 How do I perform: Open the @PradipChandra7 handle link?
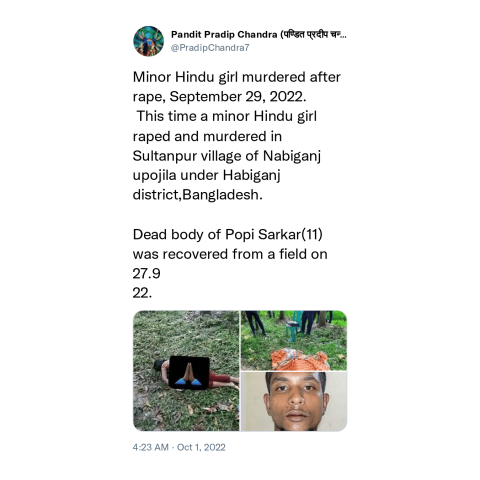(x=210, y=48)
